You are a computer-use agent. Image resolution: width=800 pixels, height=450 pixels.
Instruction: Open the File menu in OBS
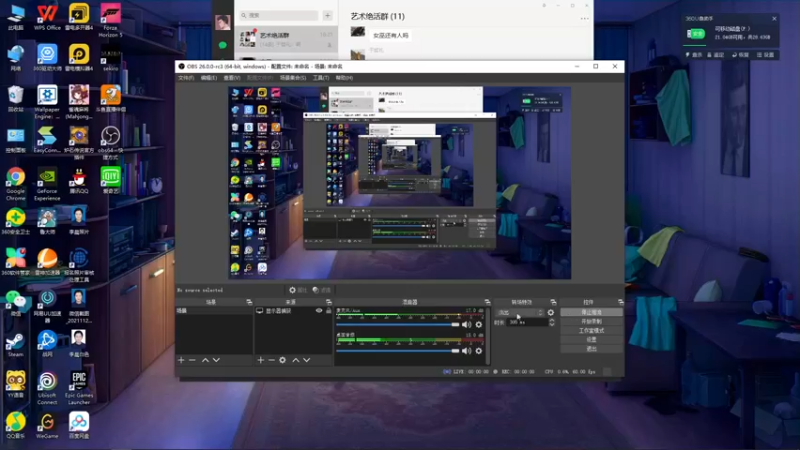click(186, 78)
